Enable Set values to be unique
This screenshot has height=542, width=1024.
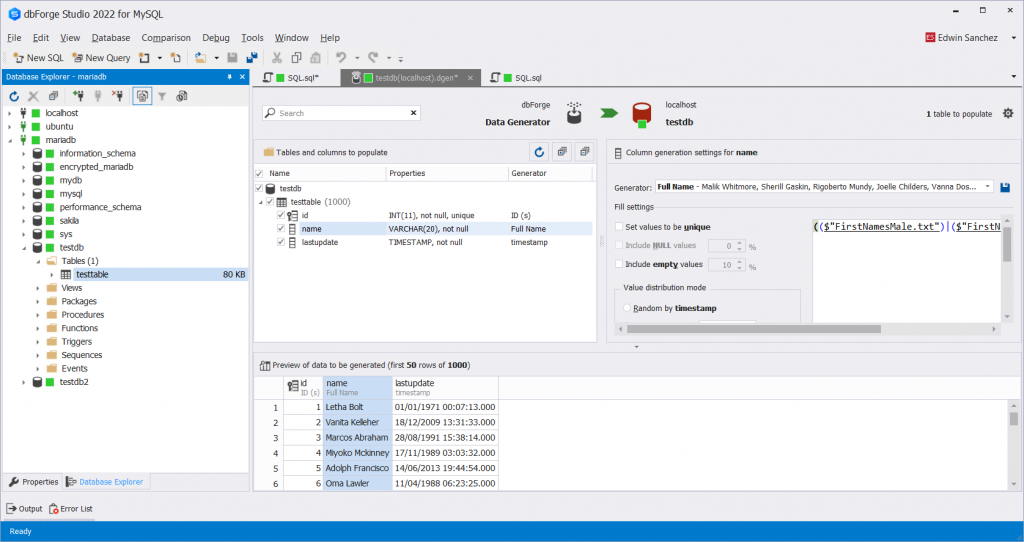(x=619, y=227)
